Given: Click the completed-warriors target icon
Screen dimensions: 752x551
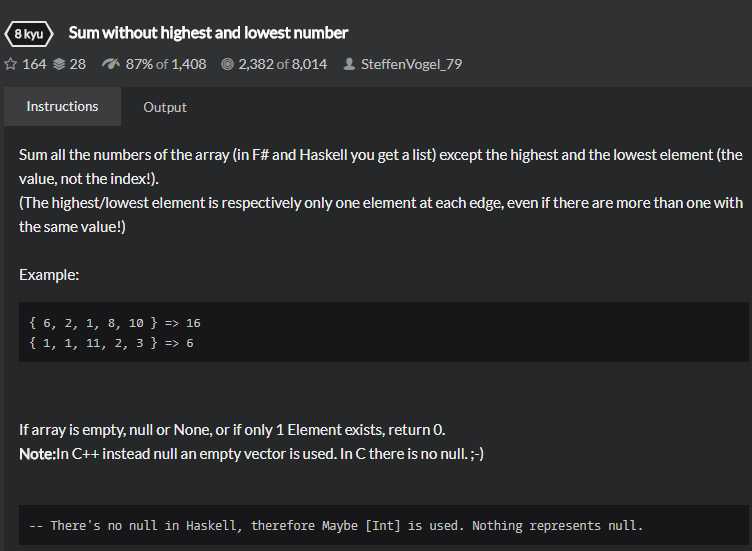Looking at the screenshot, I should [226, 64].
